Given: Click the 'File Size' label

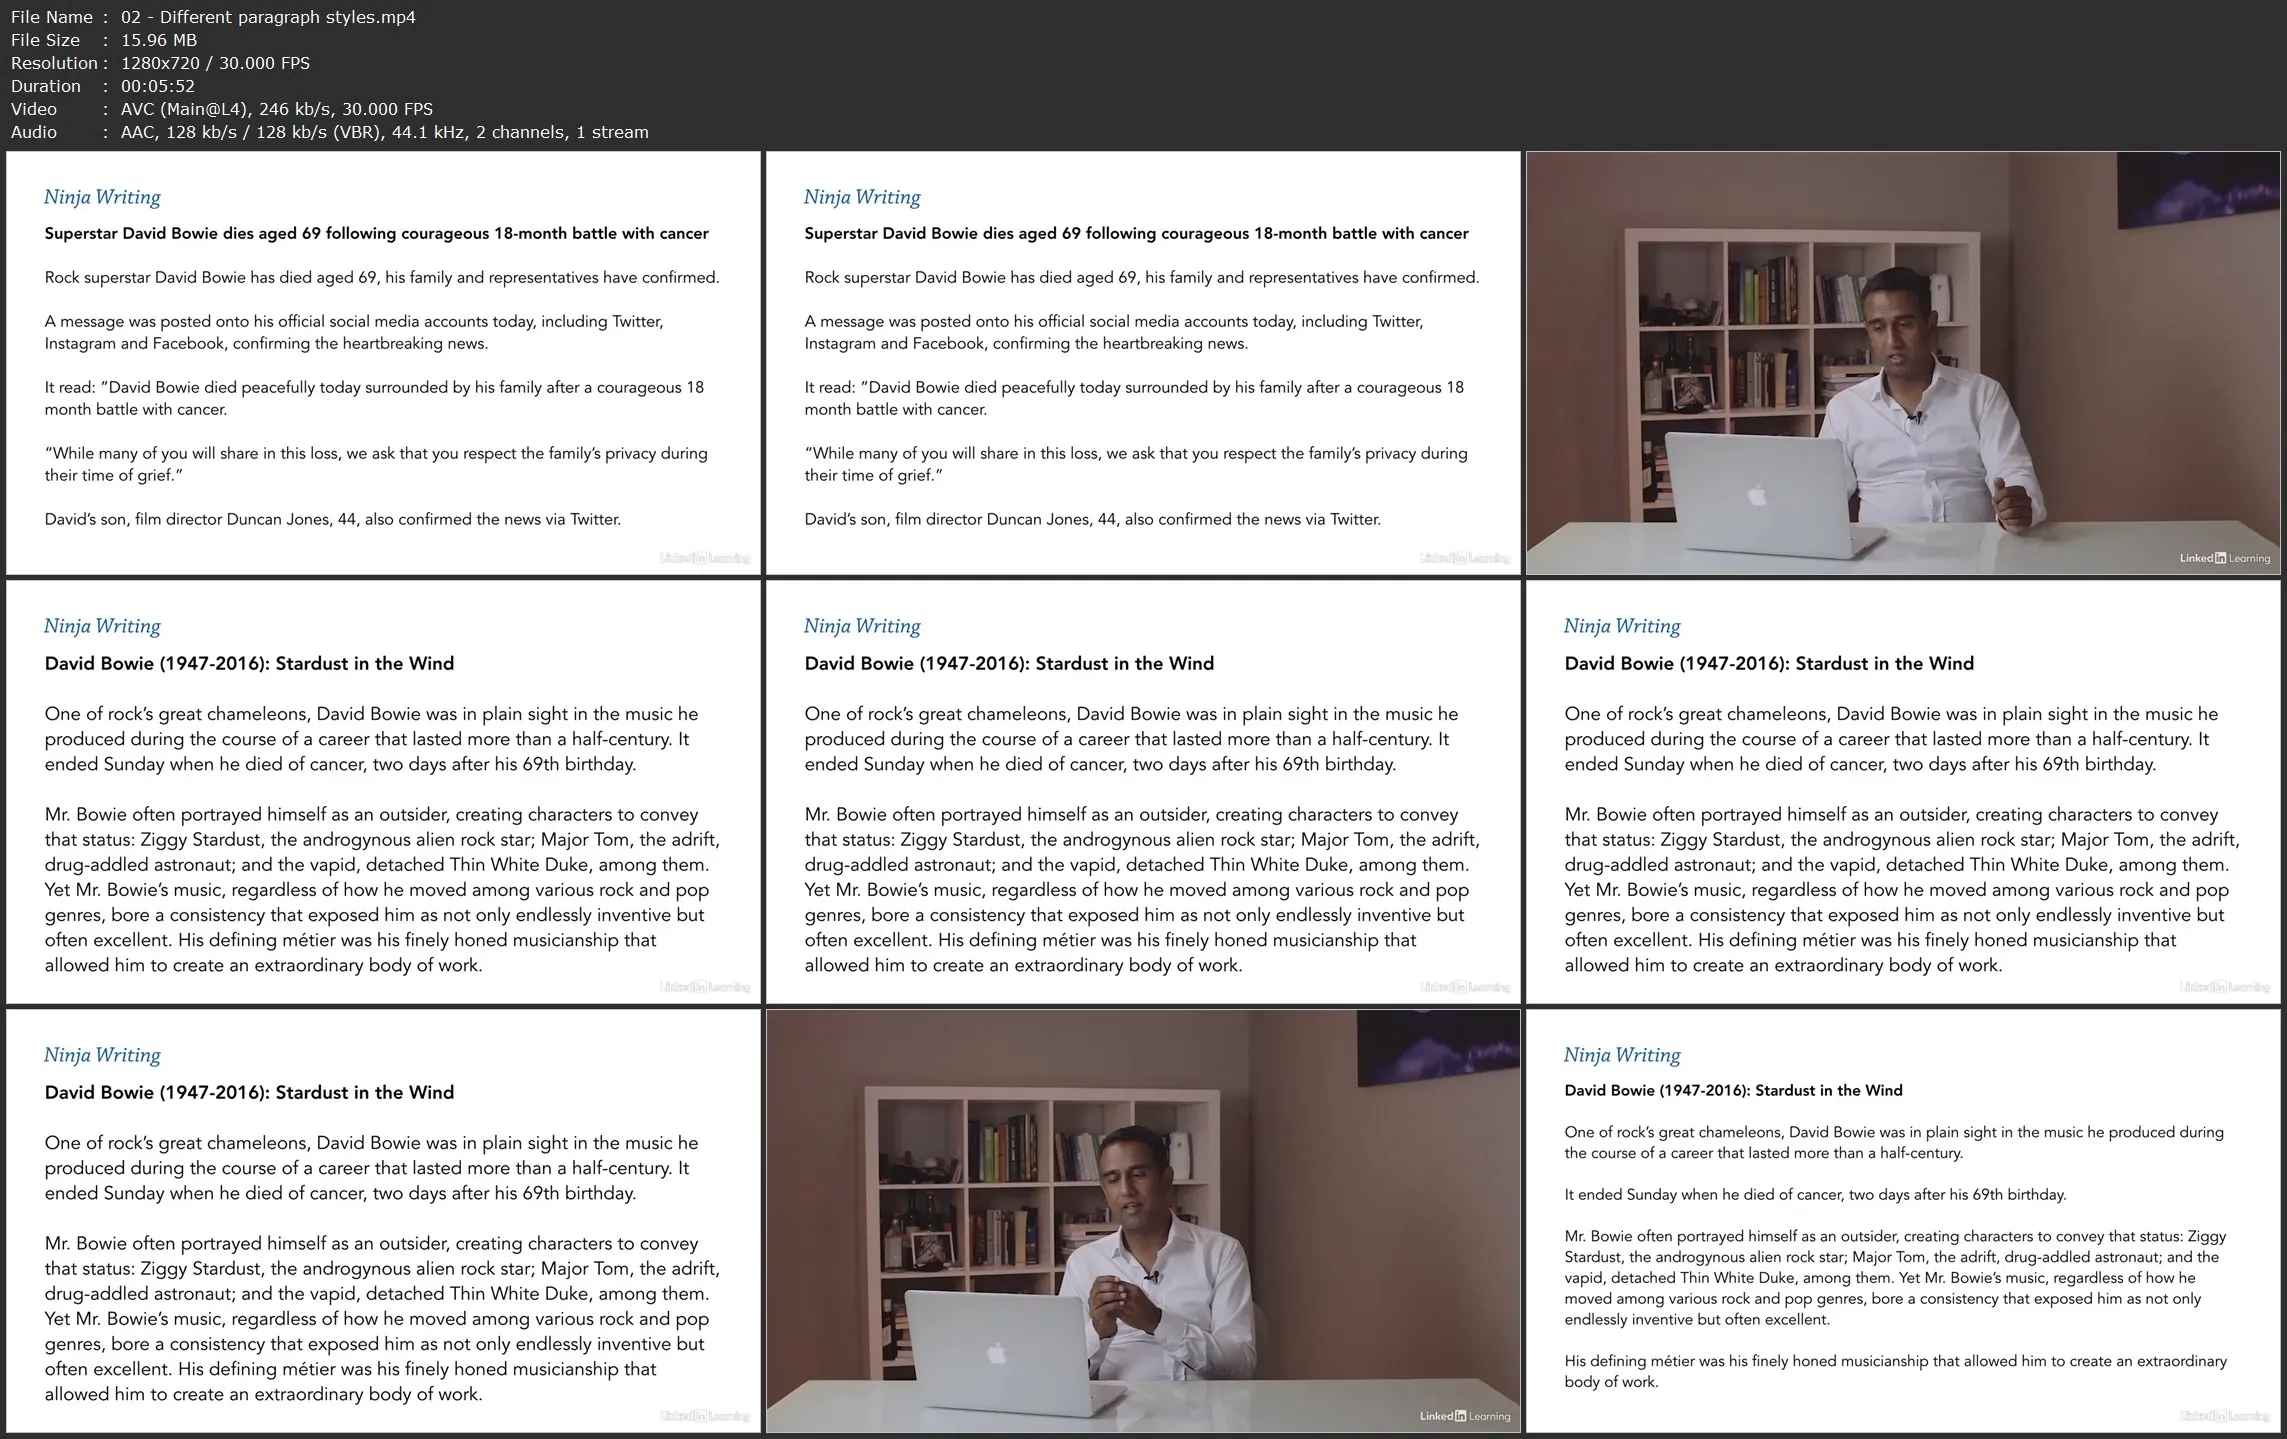Looking at the screenshot, I should (x=45, y=40).
